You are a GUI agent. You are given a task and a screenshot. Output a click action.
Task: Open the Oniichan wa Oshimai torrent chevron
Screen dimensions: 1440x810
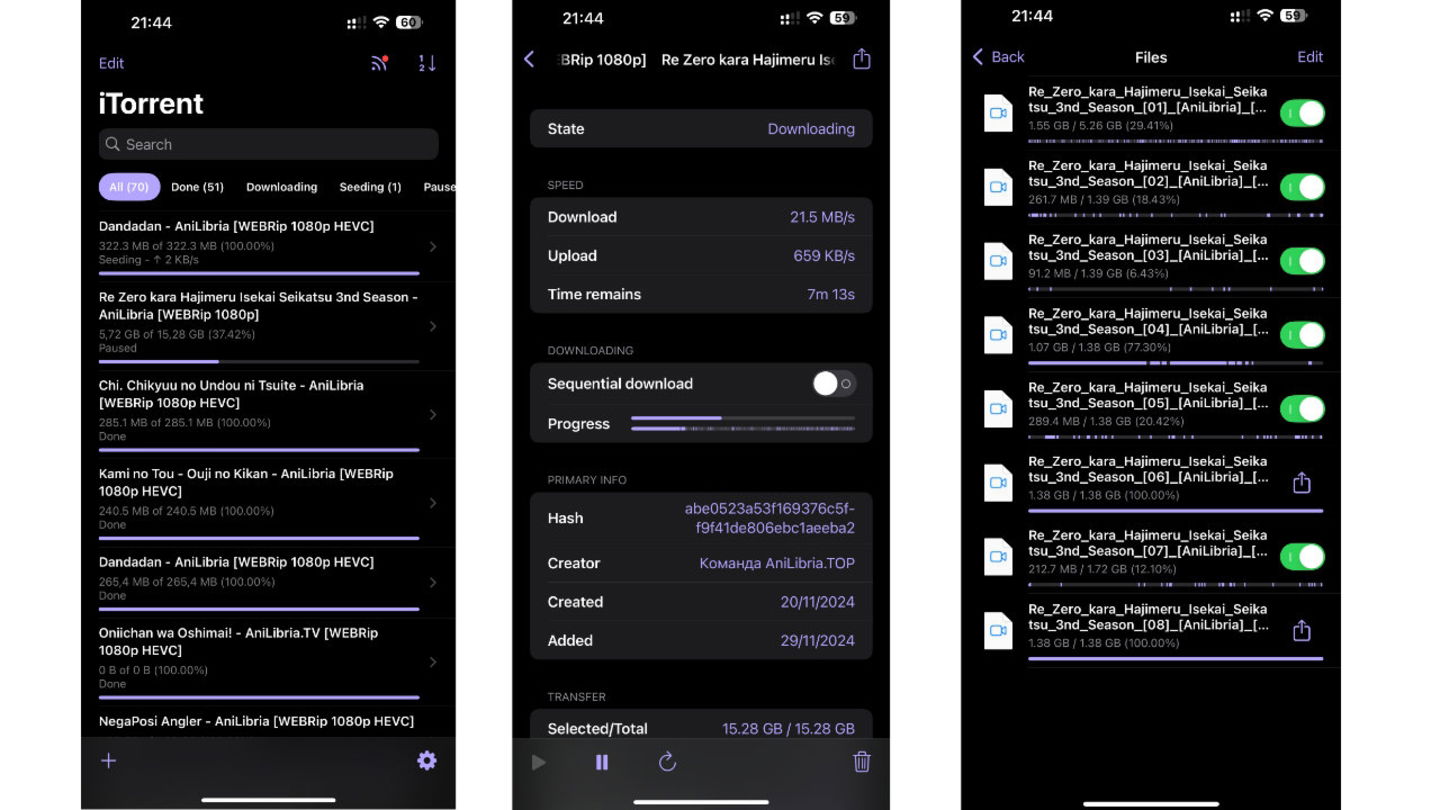433,662
